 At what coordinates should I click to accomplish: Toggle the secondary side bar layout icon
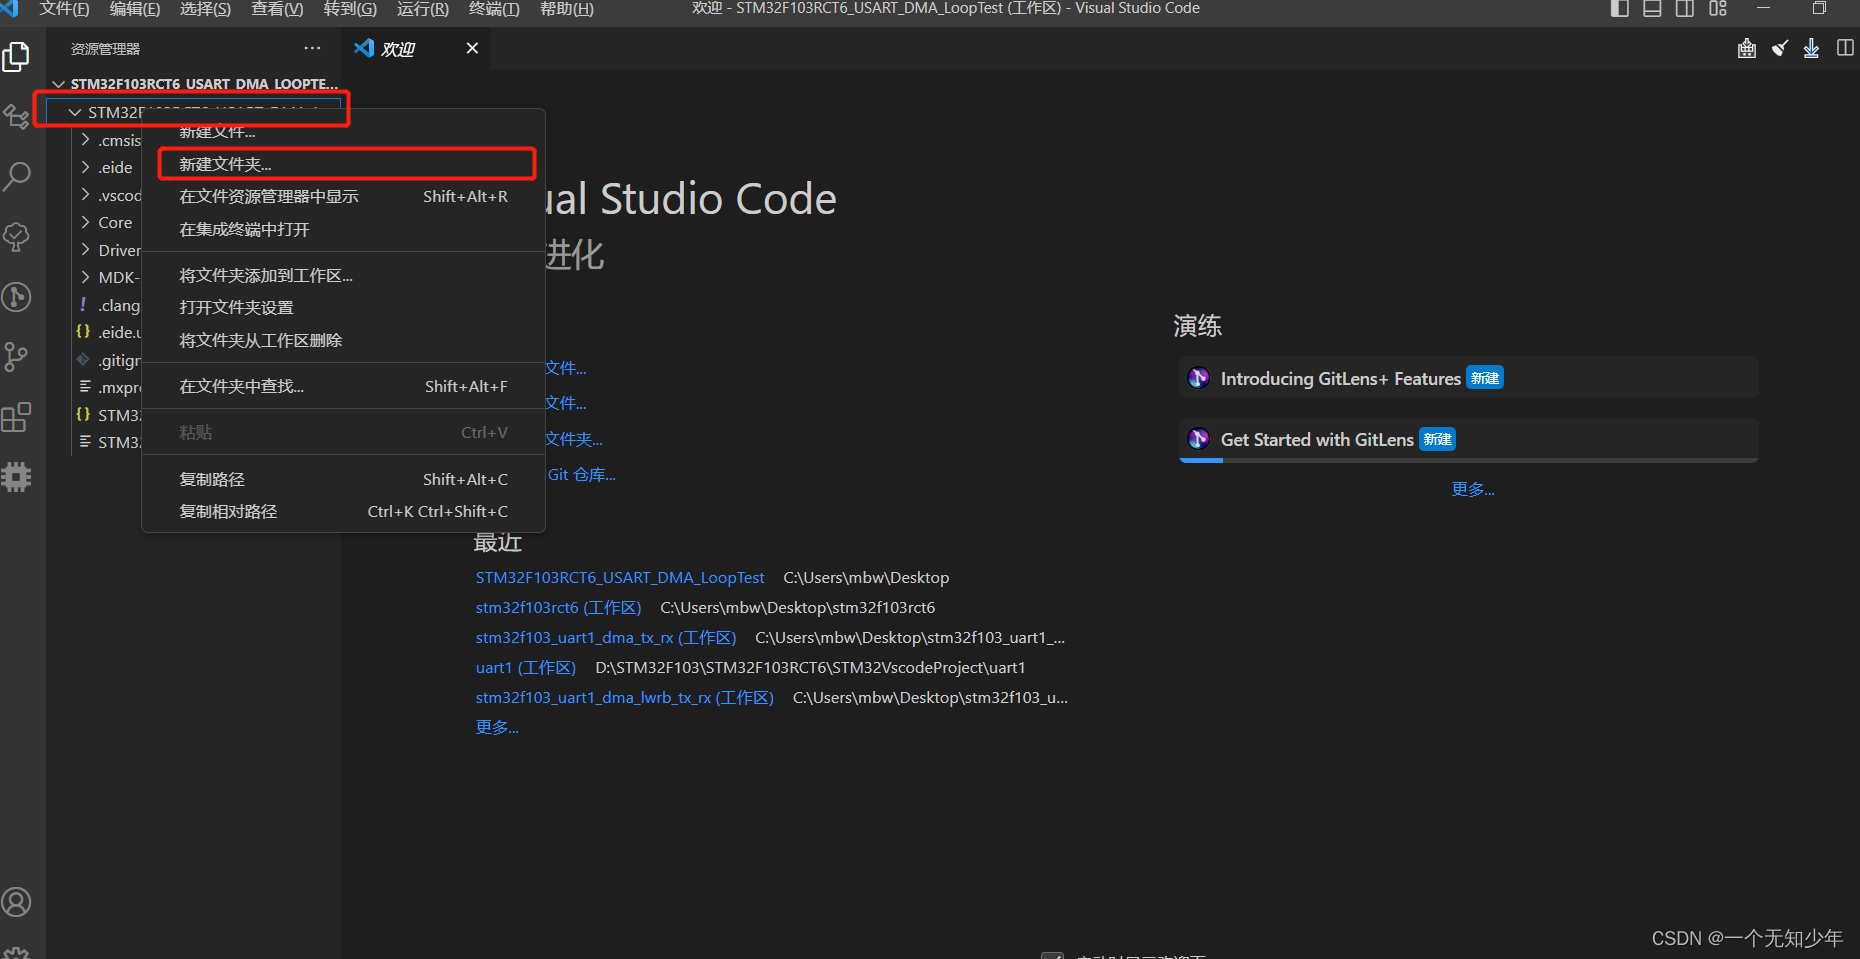click(x=1685, y=9)
